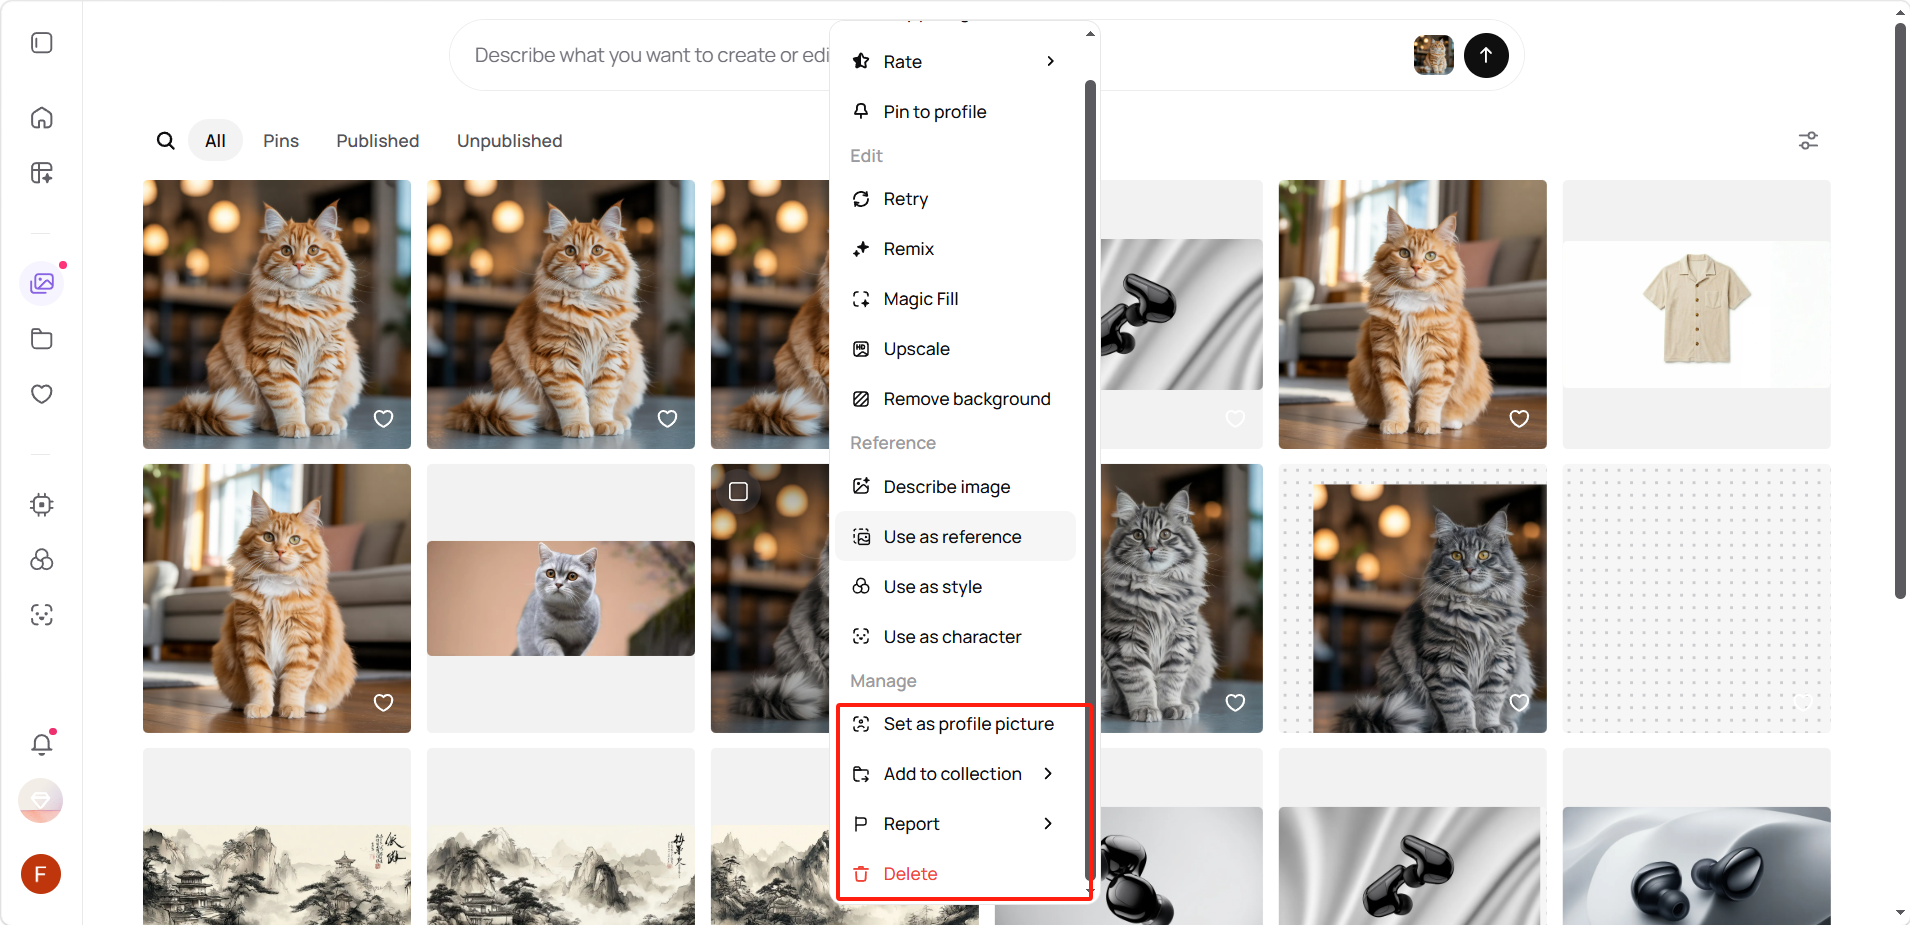
Task: Click the search magnifier icon
Action: [x=166, y=141]
